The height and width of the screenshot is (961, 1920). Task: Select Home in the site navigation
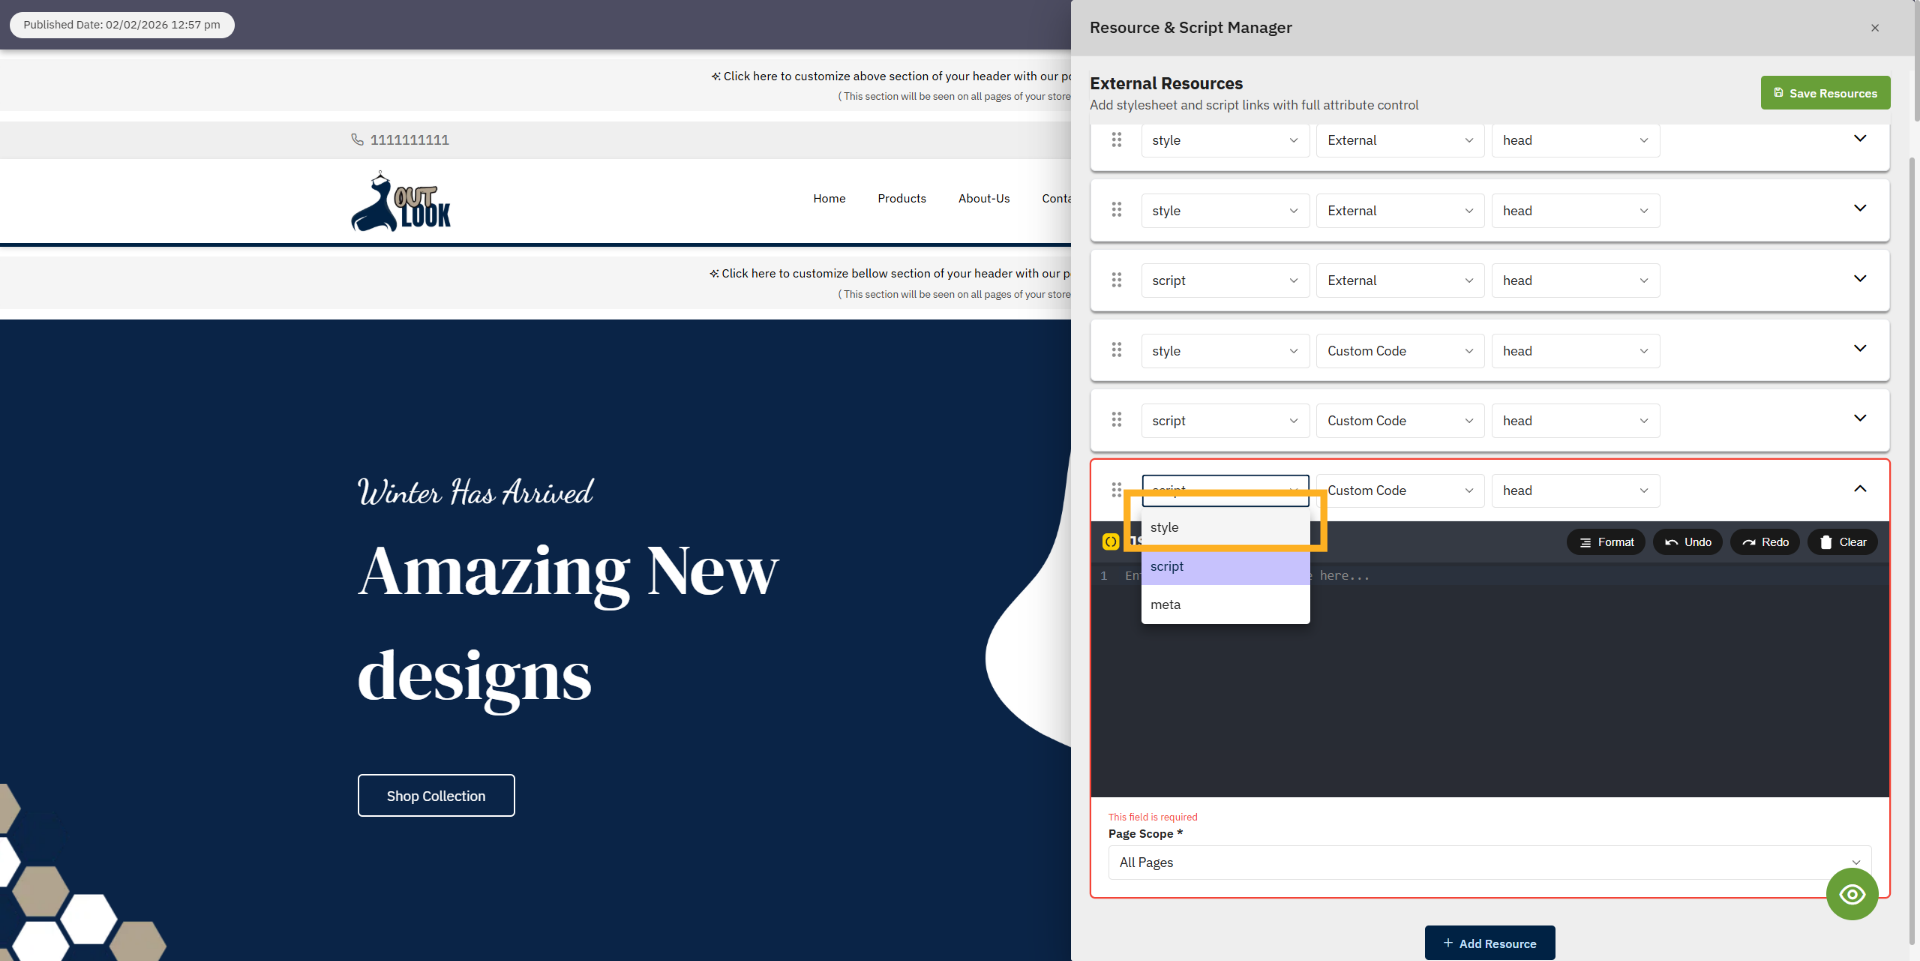pos(829,199)
